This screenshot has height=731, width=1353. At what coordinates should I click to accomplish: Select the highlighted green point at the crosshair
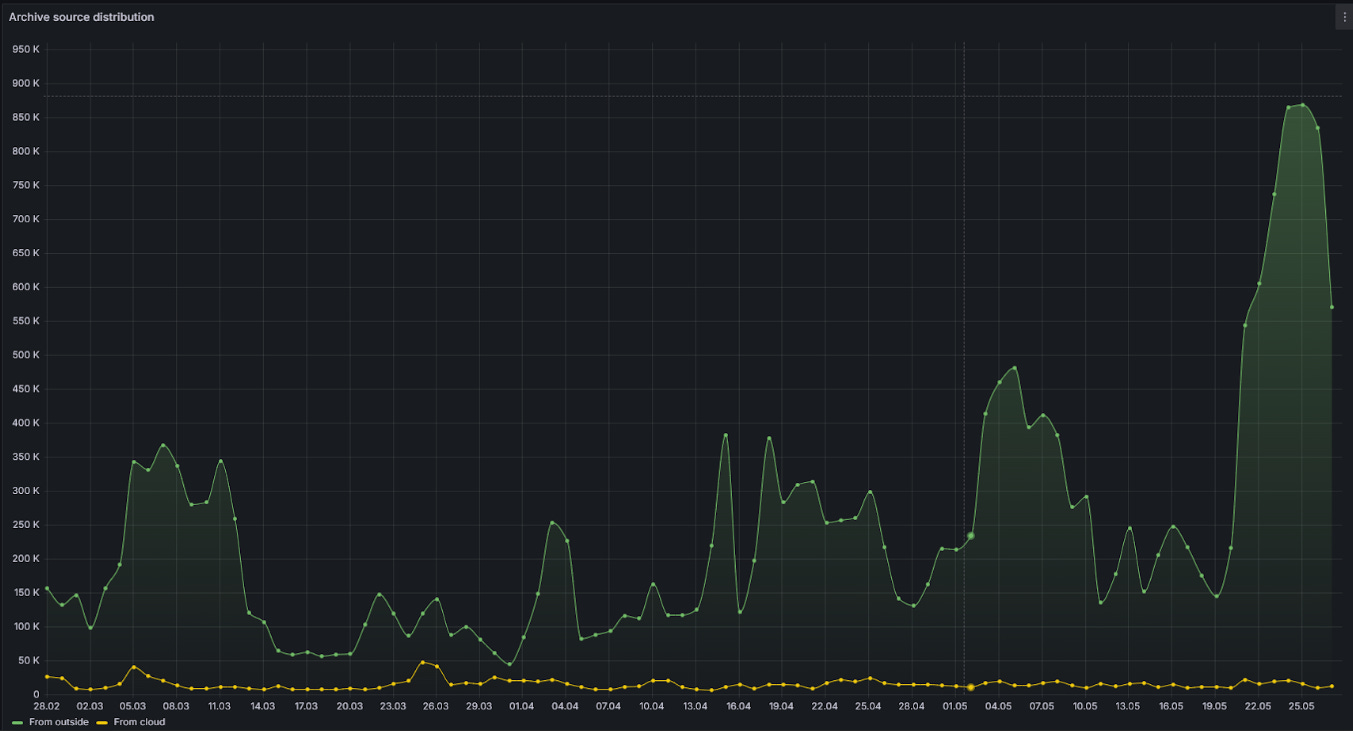970,536
